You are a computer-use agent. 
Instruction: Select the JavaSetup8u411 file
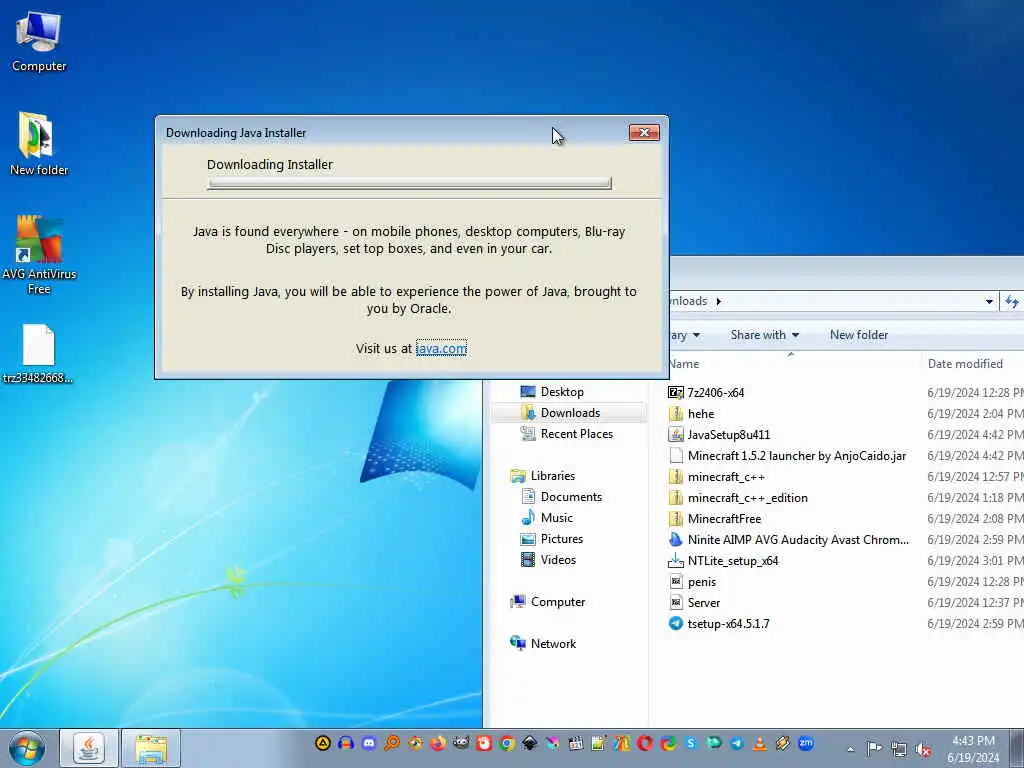(x=720, y=434)
